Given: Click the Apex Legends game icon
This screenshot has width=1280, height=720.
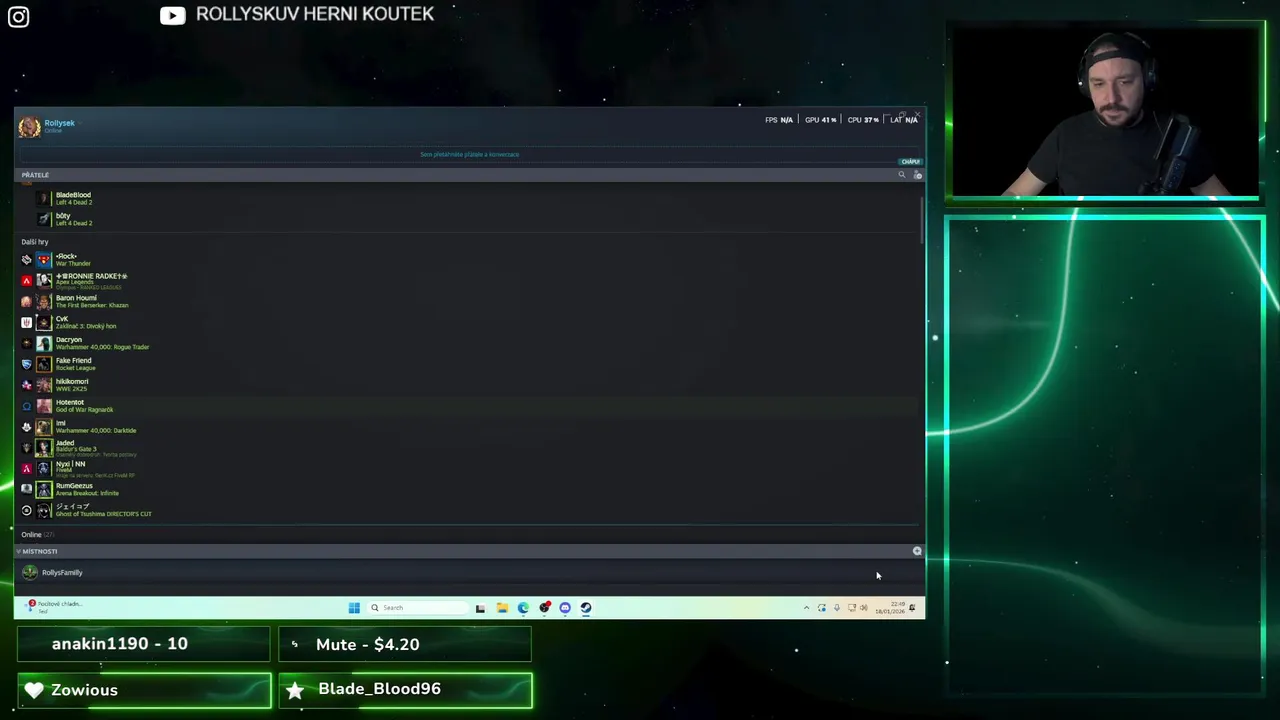Looking at the screenshot, I should coord(27,281).
